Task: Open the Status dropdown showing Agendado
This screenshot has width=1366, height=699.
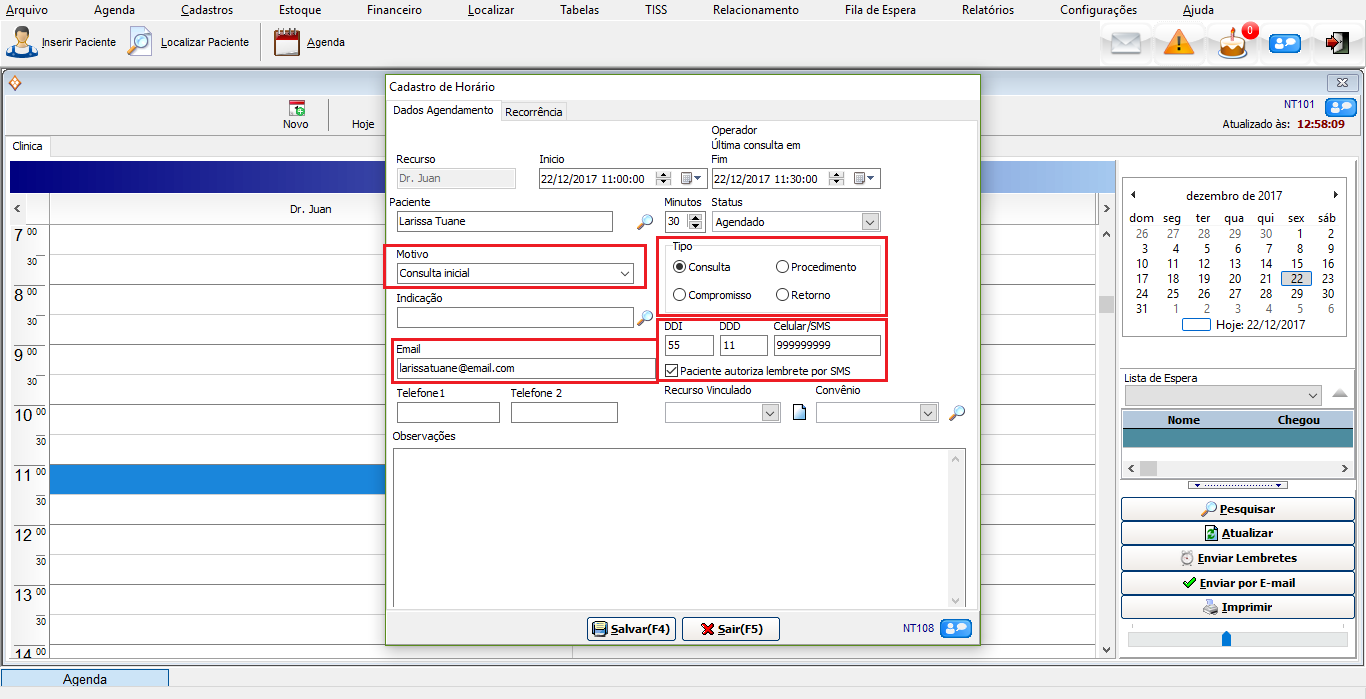Action: coord(870,222)
